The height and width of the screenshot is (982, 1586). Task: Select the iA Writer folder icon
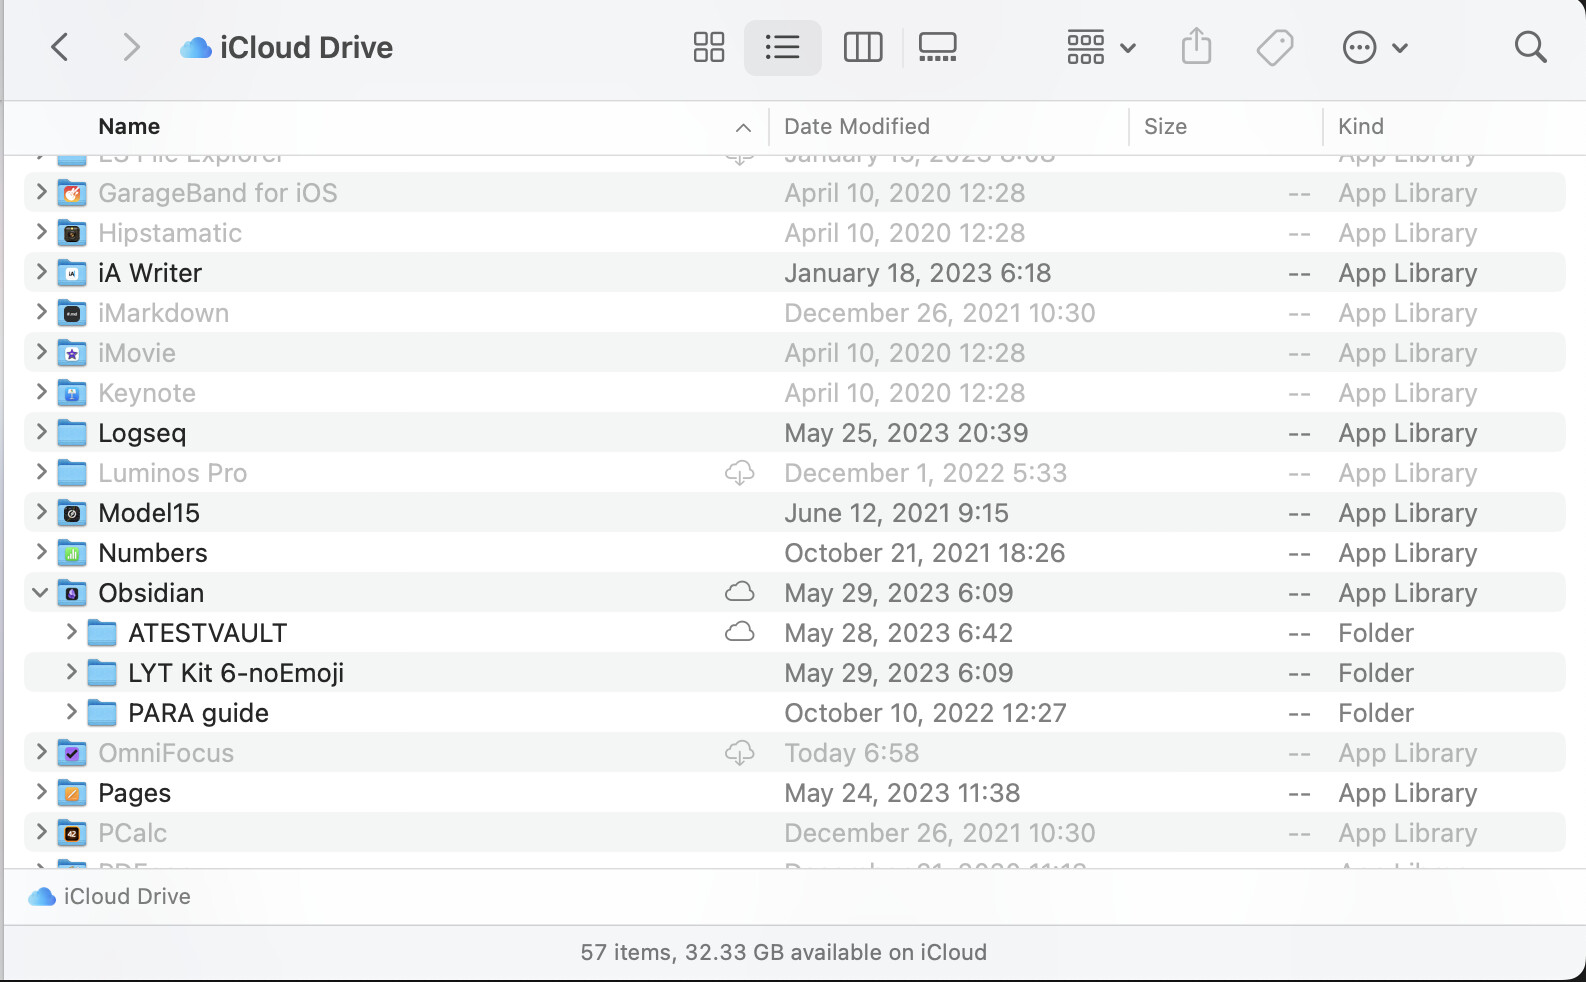point(72,273)
